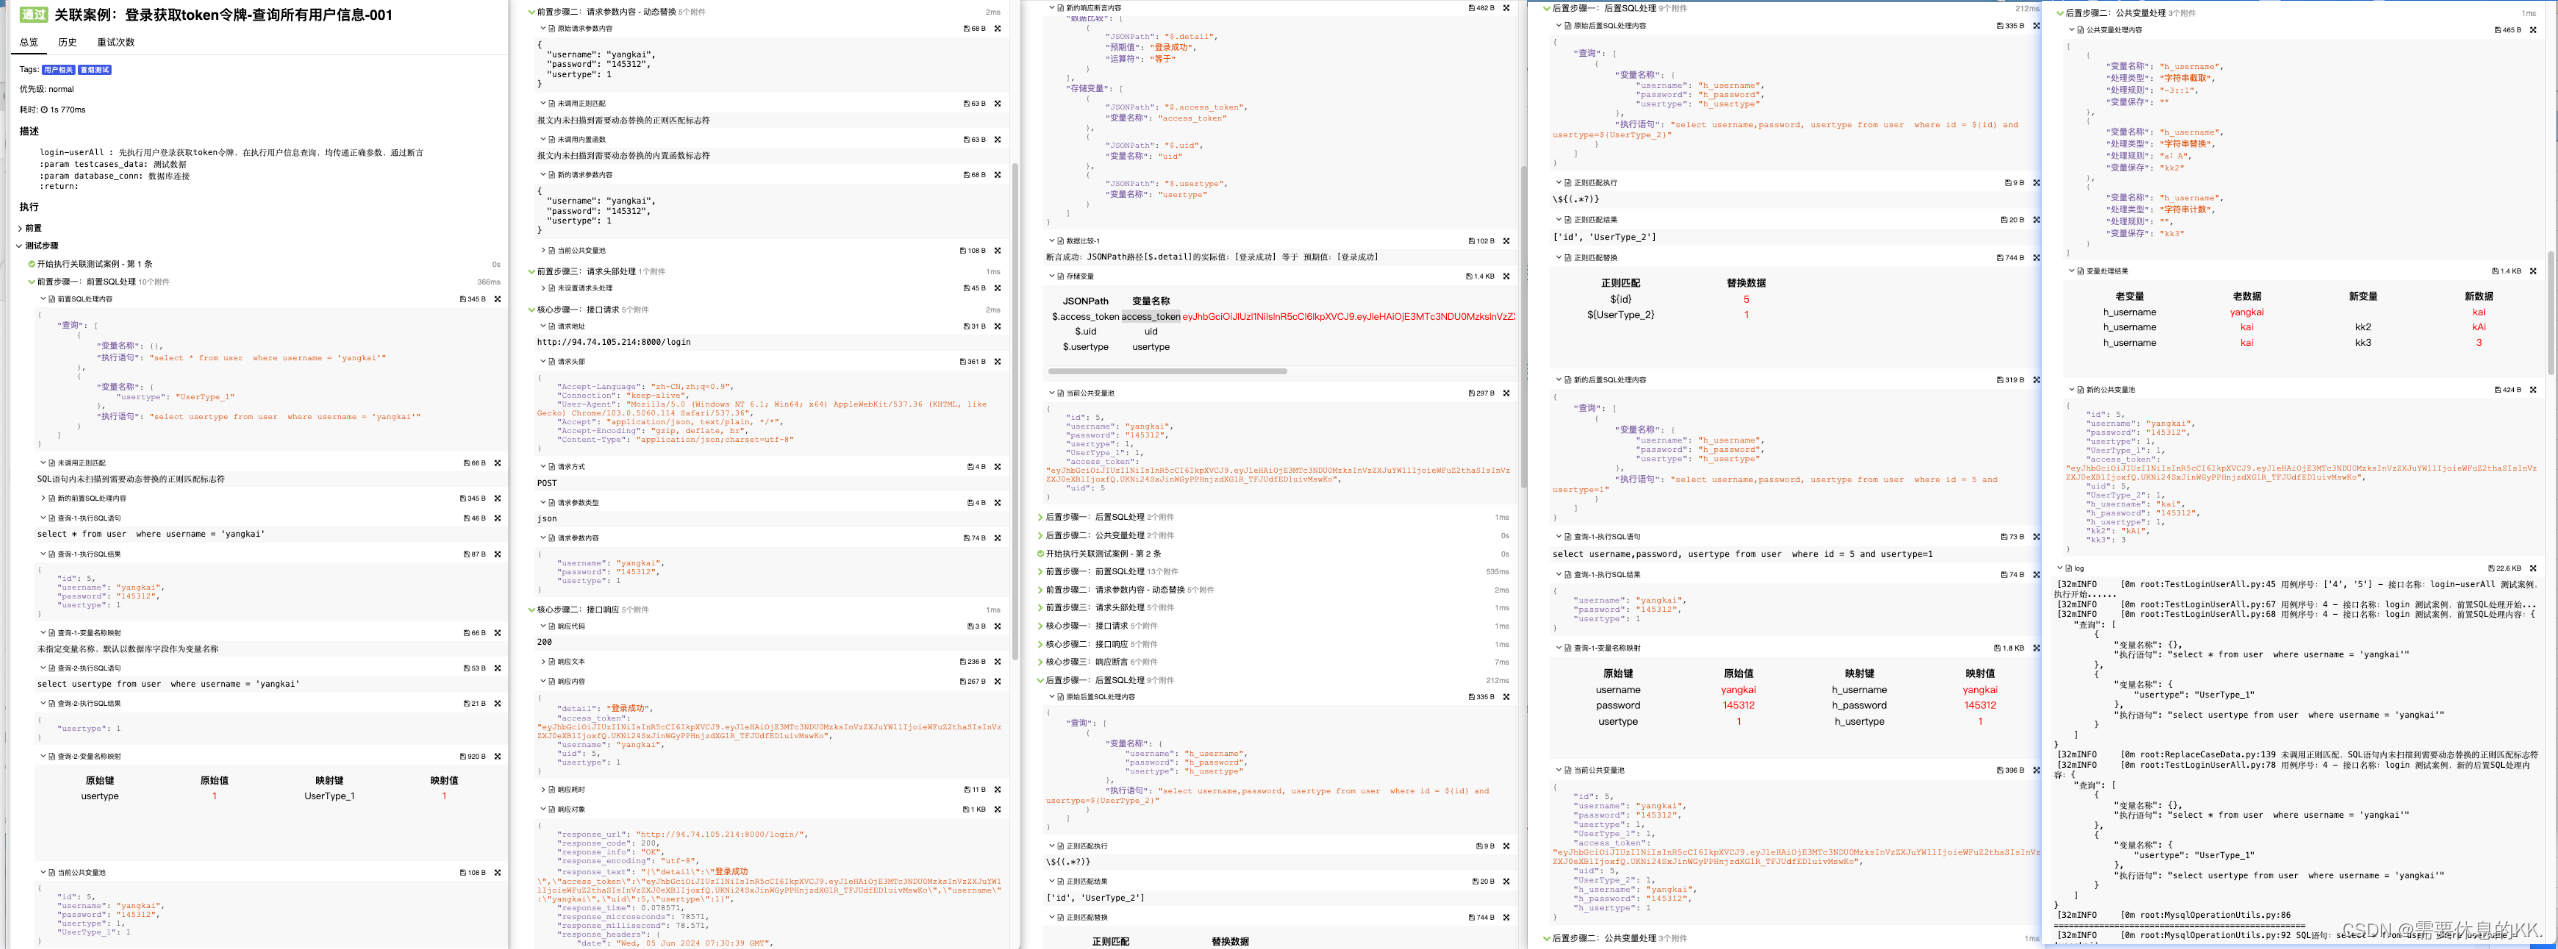This screenshot has height=949, width=2558.
Task: Click fullscreen icon for 查询-2-执行SQL语句 53 B
Action: [498, 668]
